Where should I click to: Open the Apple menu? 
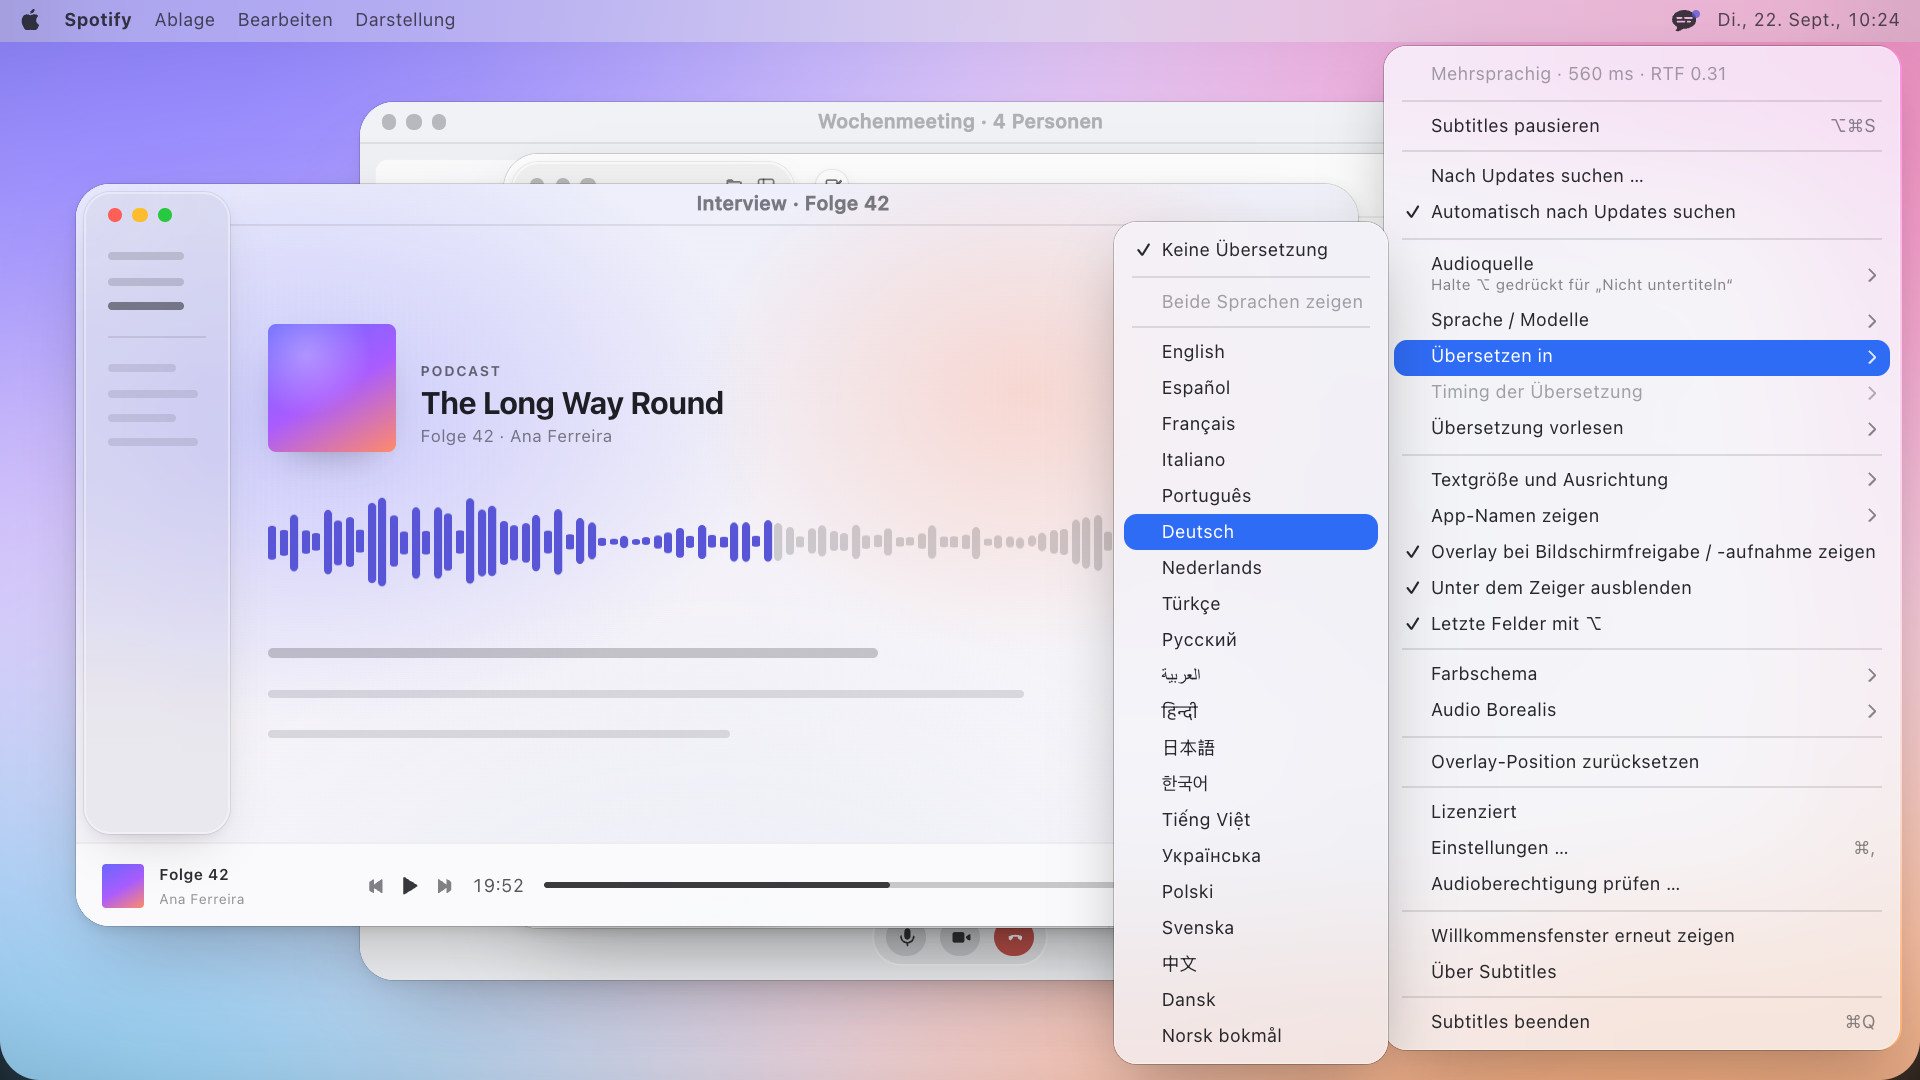(x=30, y=20)
